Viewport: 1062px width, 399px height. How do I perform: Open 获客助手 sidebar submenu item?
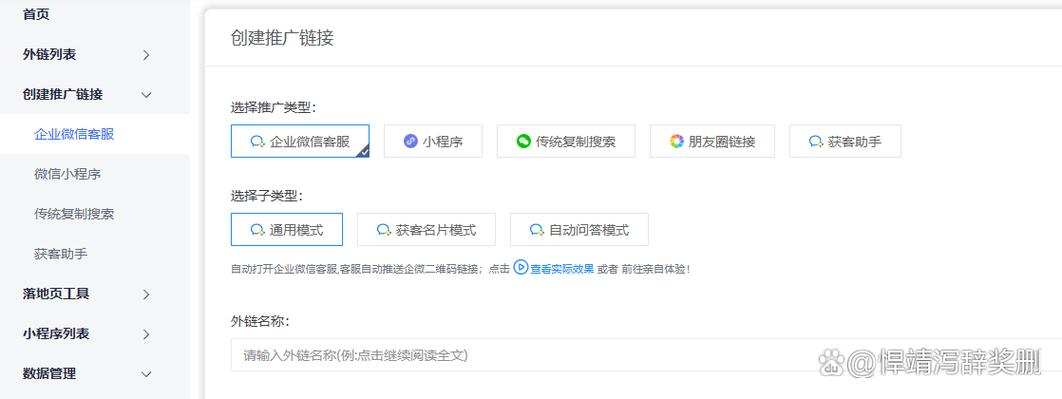(x=61, y=254)
